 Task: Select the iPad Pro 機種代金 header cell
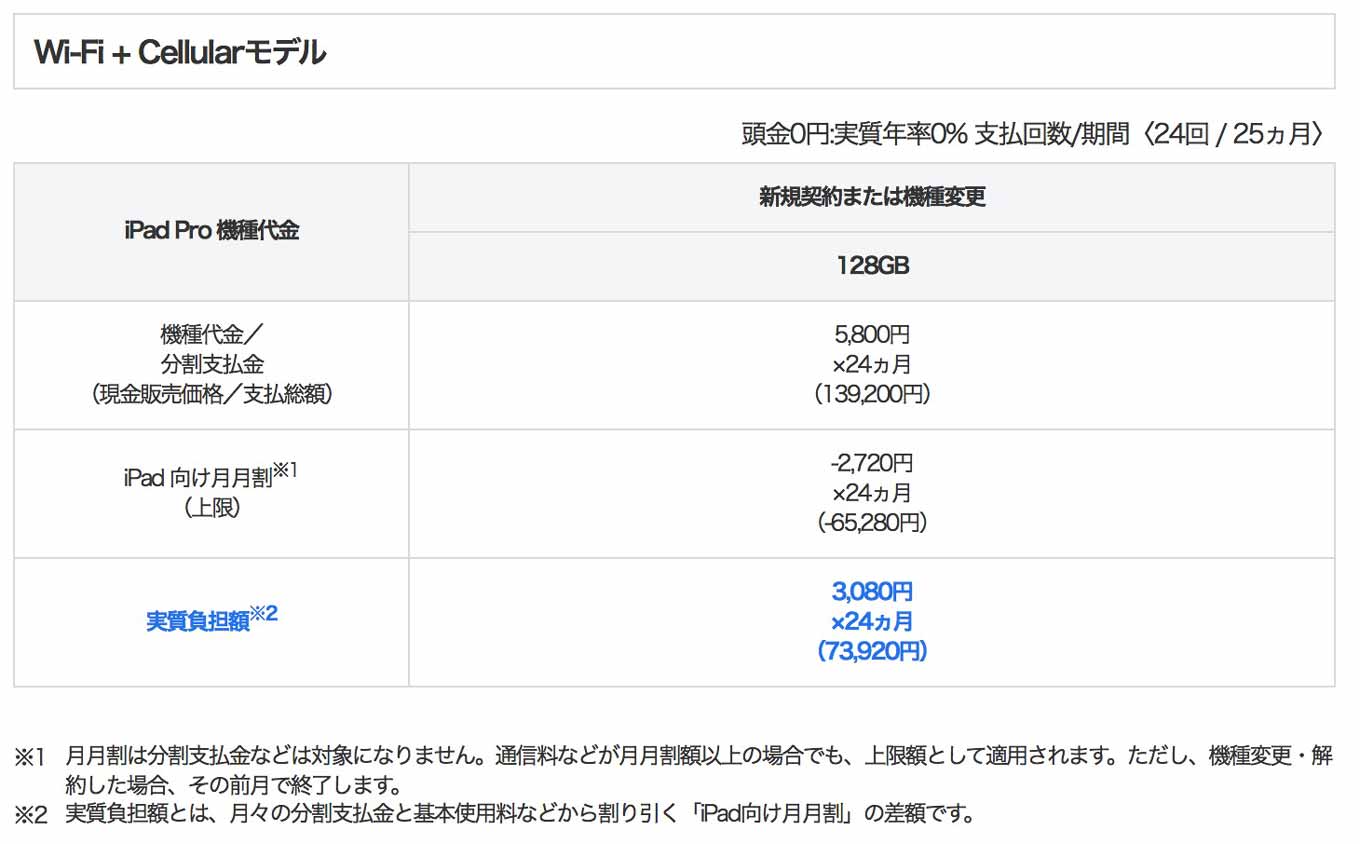click(211, 232)
